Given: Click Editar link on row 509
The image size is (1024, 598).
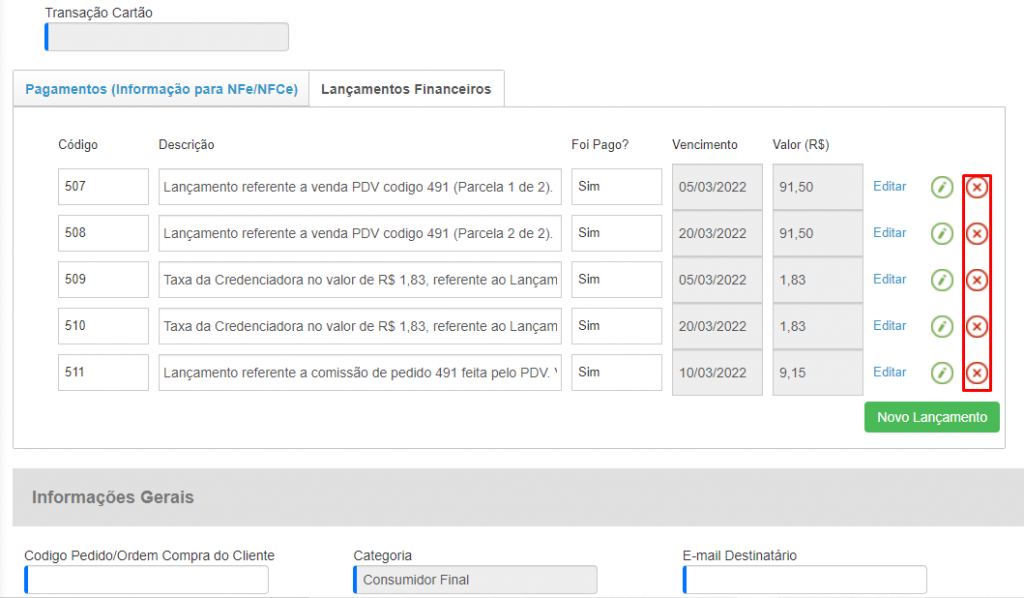Looking at the screenshot, I should coord(889,279).
